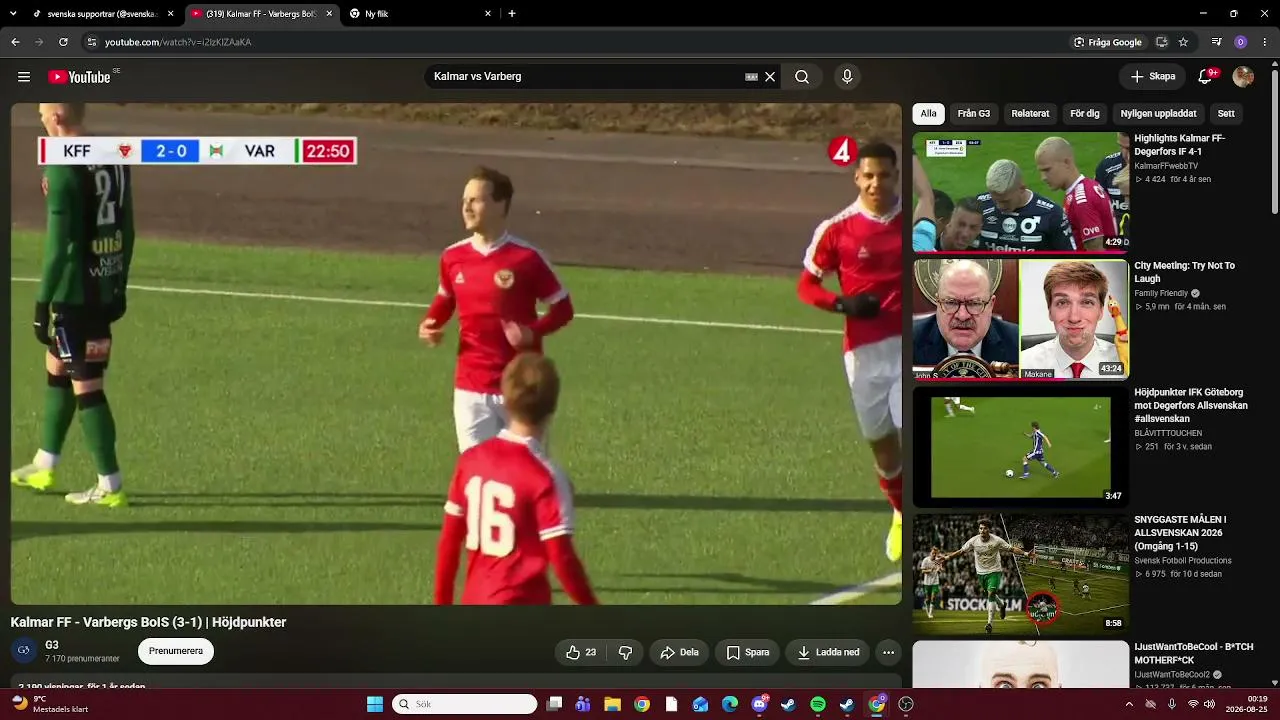This screenshot has height=720, width=1280.
Task: Clear the YouTube search query
Action: pyautogui.click(x=770, y=77)
